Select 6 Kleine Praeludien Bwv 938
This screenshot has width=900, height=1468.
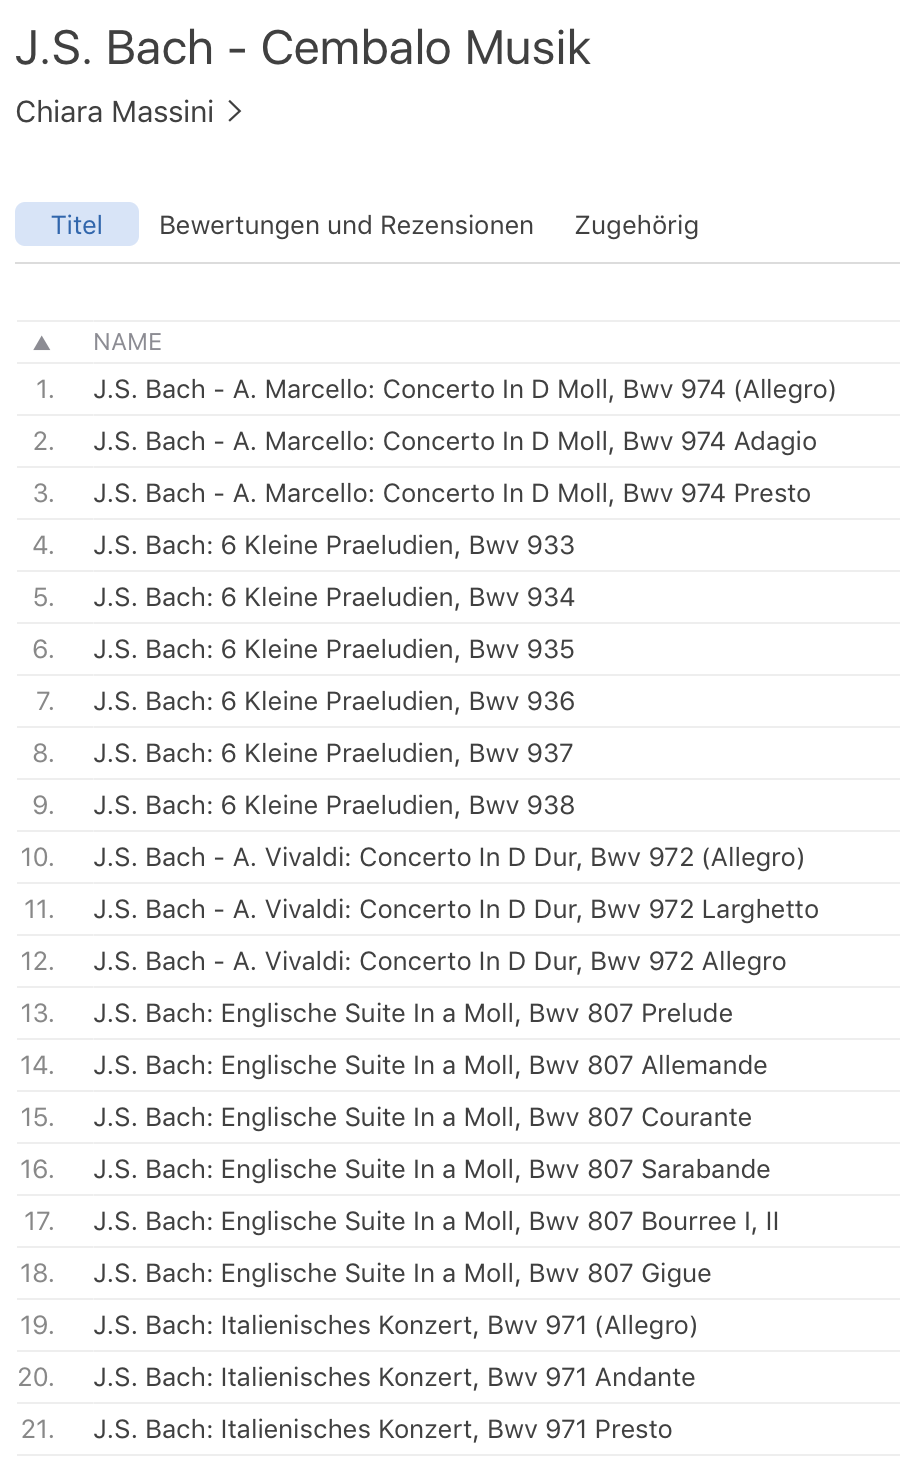(333, 805)
